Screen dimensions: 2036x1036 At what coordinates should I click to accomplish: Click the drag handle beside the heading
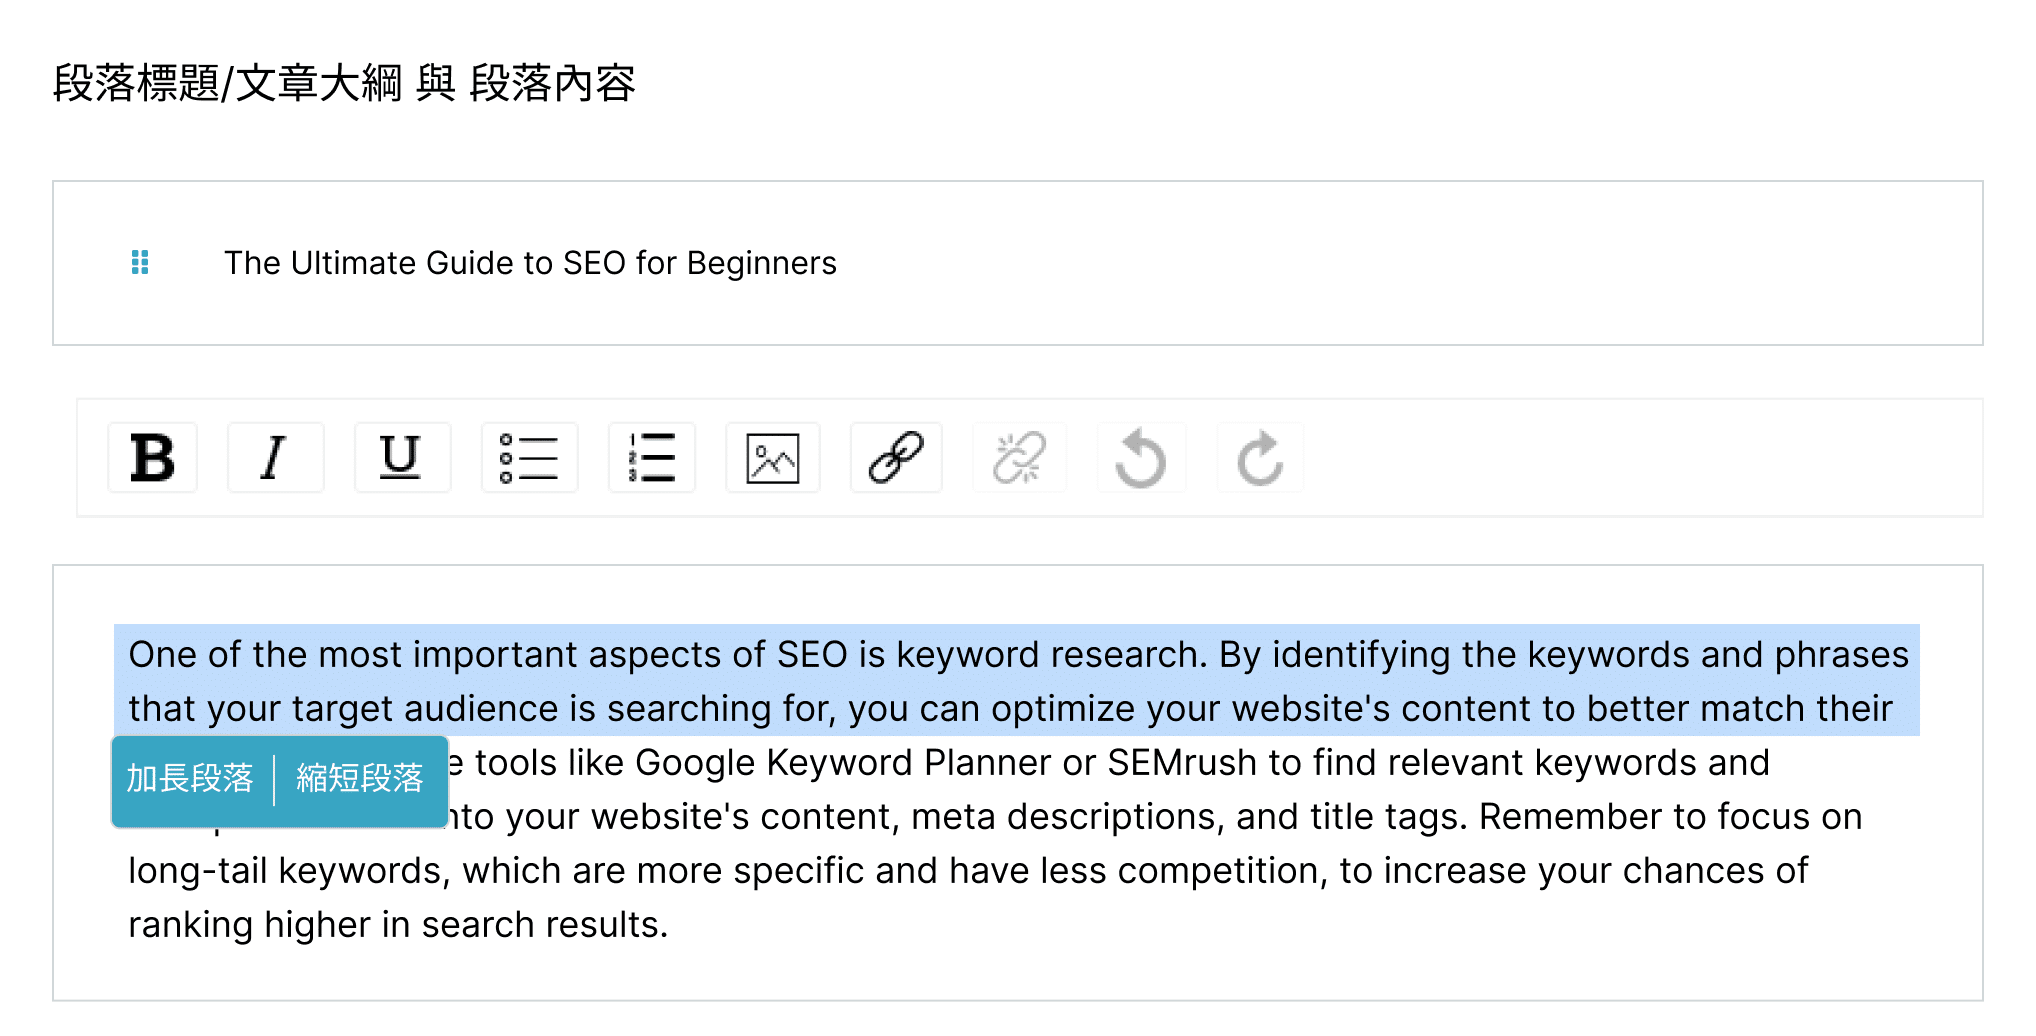pyautogui.click(x=140, y=263)
